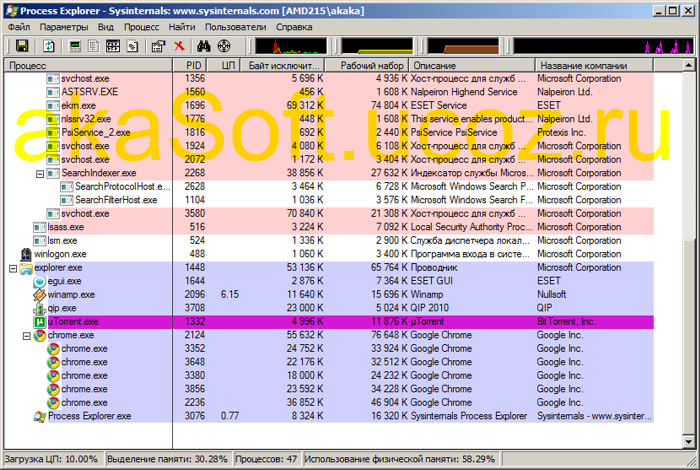
Task: Collapse the explorer.exe tree node
Action: tap(13, 268)
